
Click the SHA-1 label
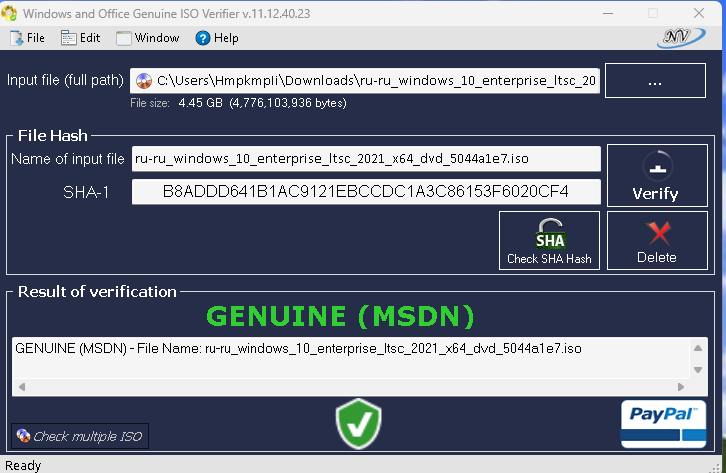(x=86, y=192)
